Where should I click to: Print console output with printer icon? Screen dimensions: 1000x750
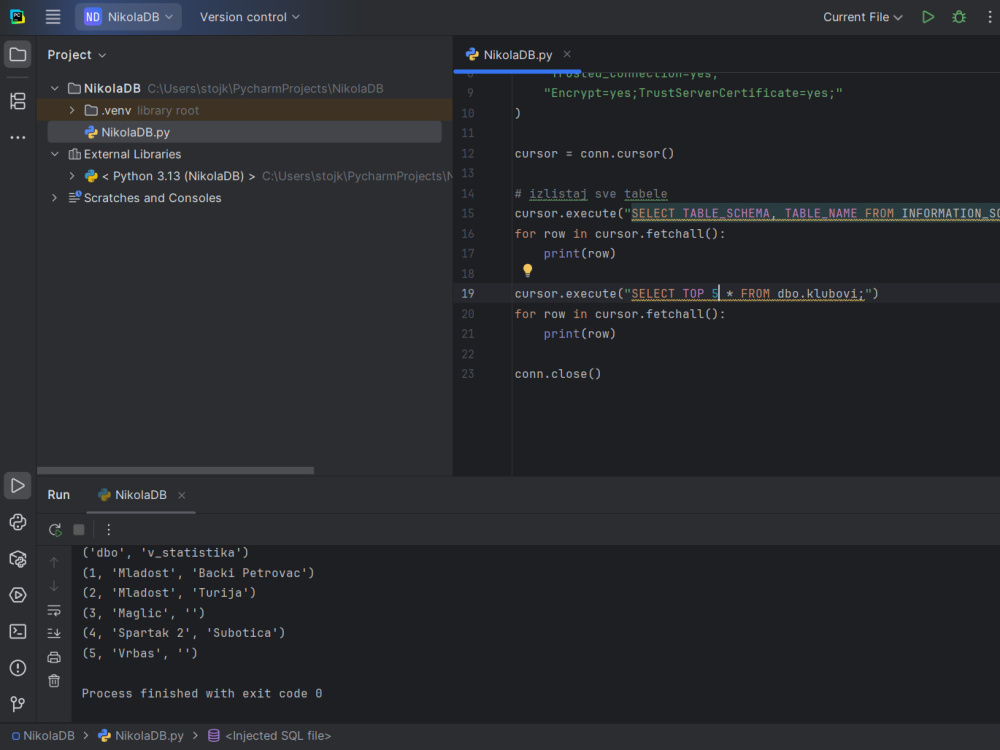pyautogui.click(x=54, y=657)
